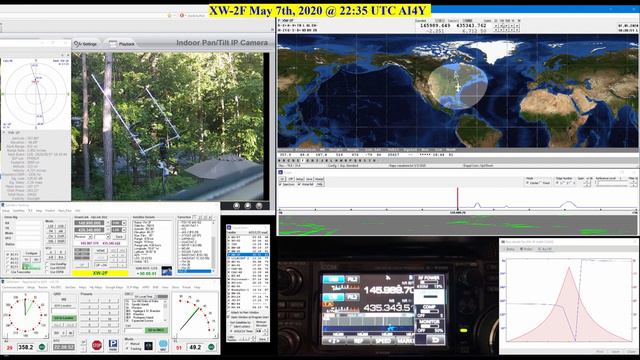
Task: Click the polar sky plot in tracking window
Action: pyautogui.click(x=36, y=94)
